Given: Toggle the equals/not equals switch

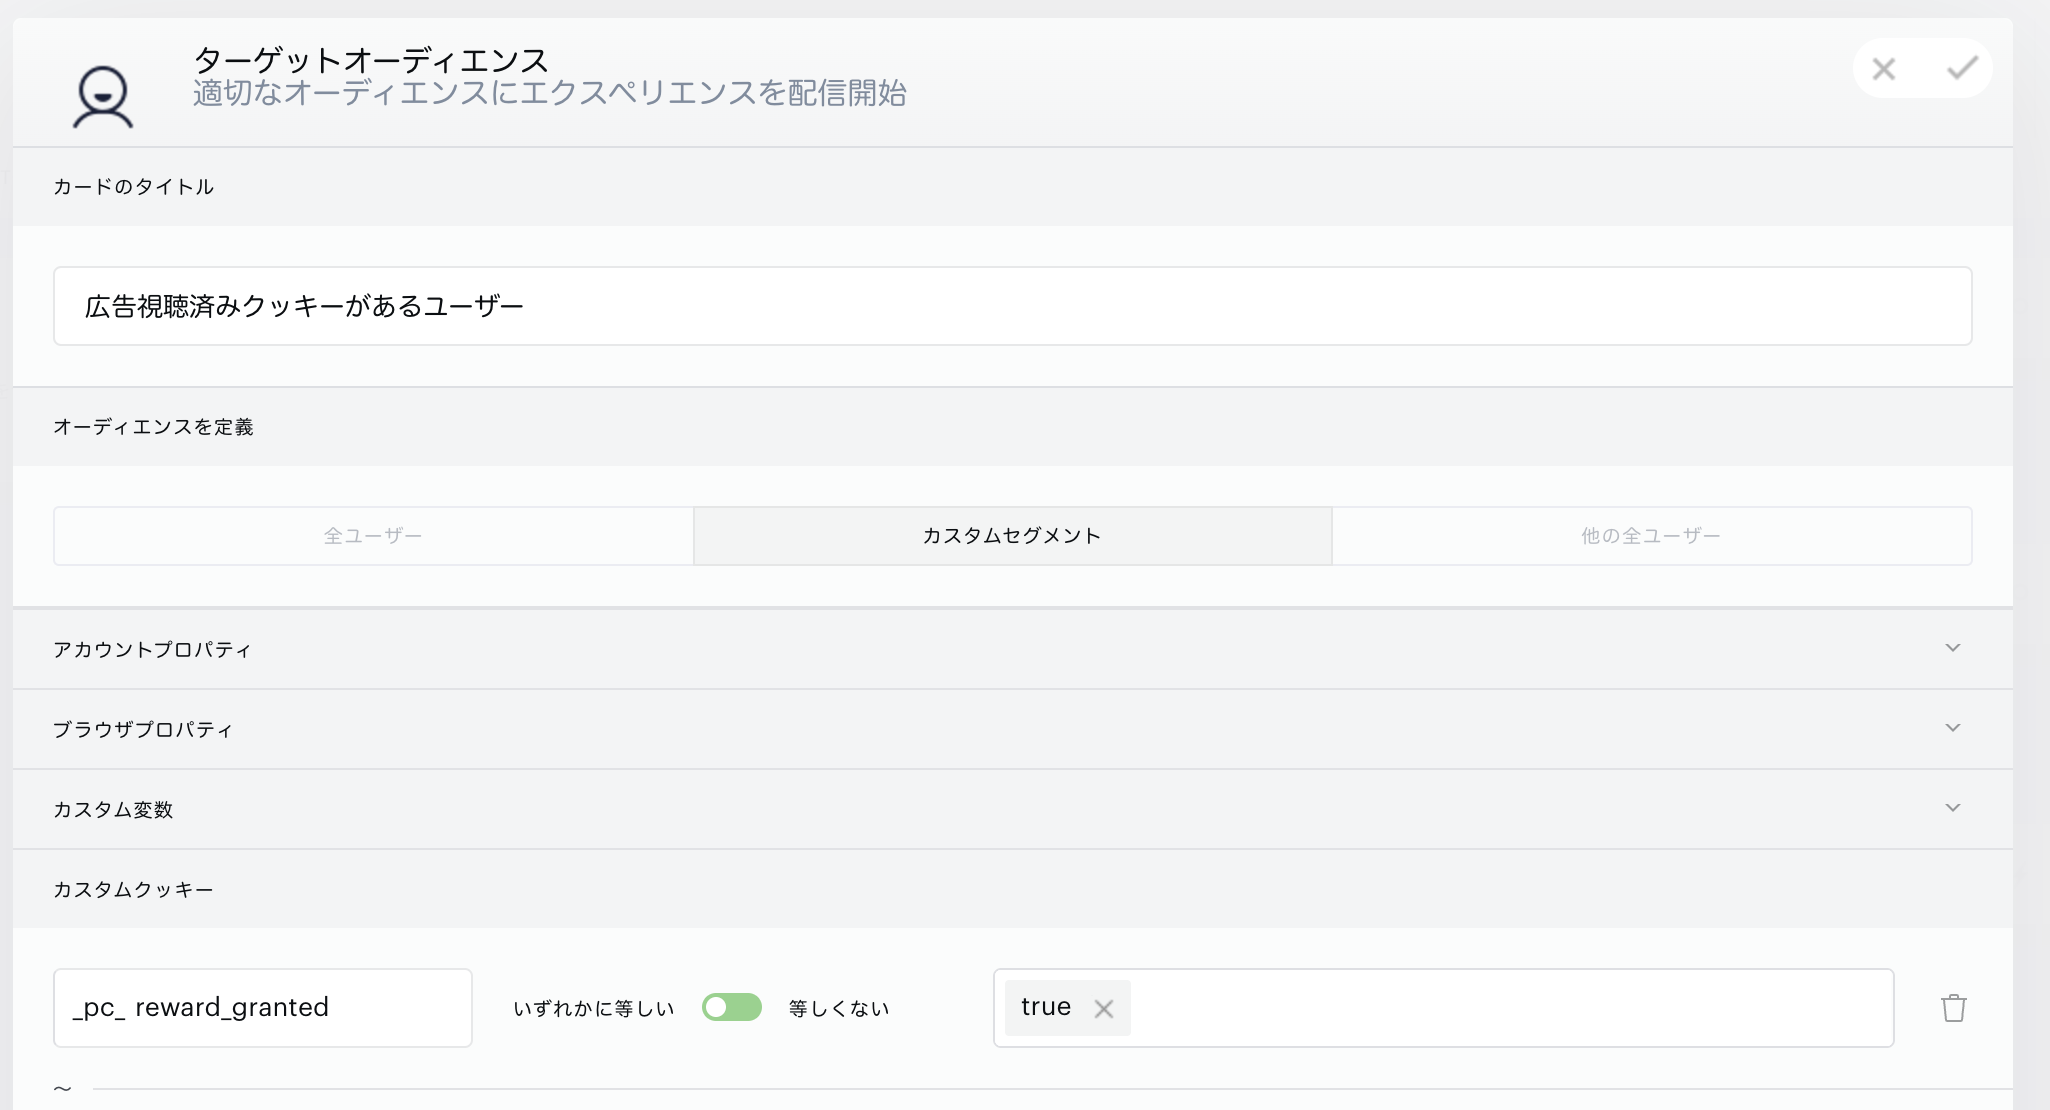Looking at the screenshot, I should [x=731, y=1007].
